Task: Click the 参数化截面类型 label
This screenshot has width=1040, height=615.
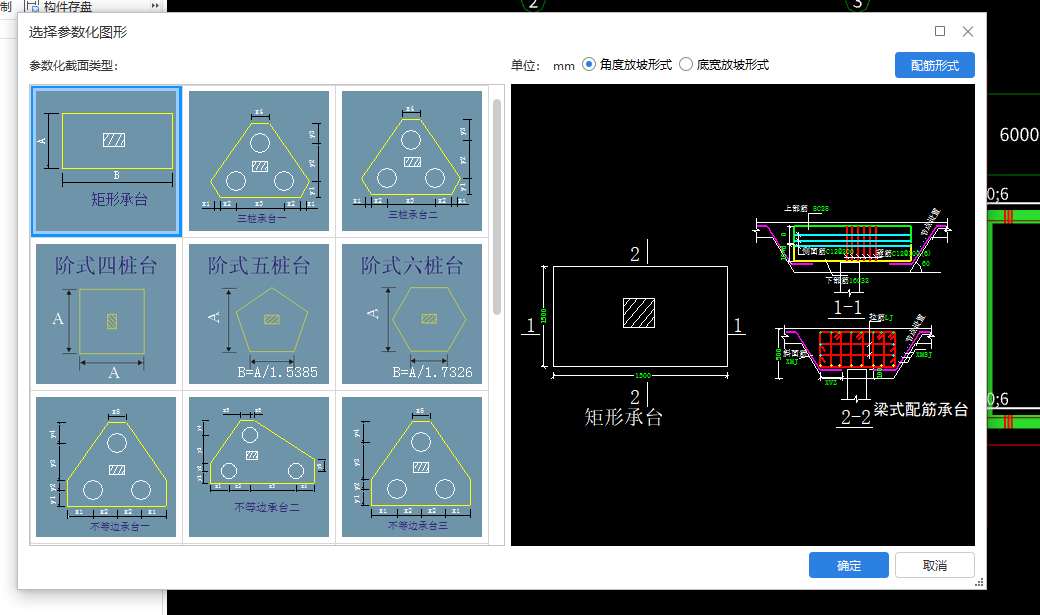Action: (74, 66)
